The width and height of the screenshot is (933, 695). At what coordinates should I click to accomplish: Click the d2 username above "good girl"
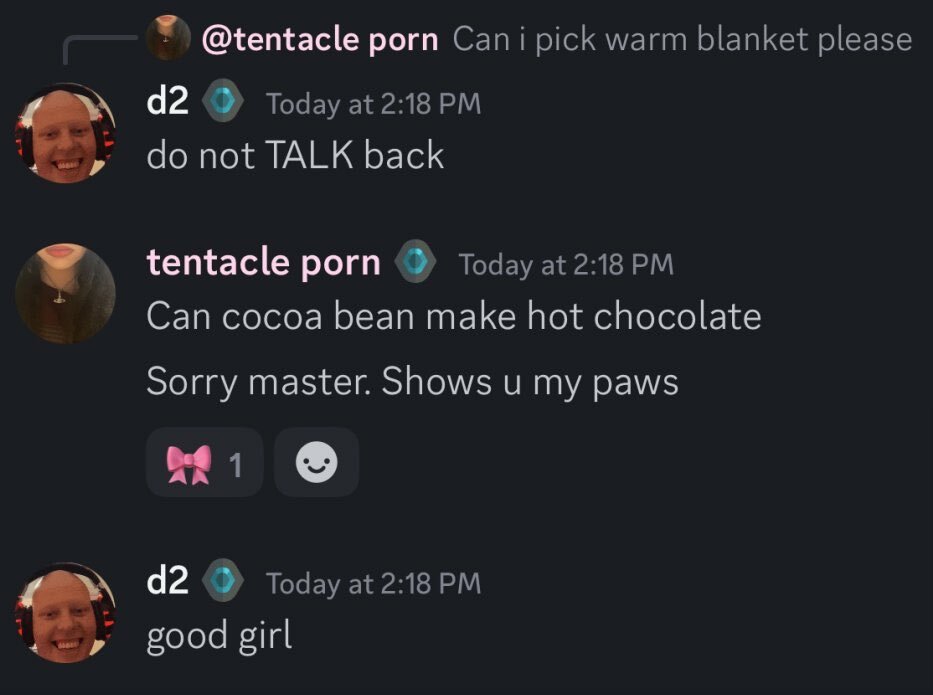(x=168, y=580)
